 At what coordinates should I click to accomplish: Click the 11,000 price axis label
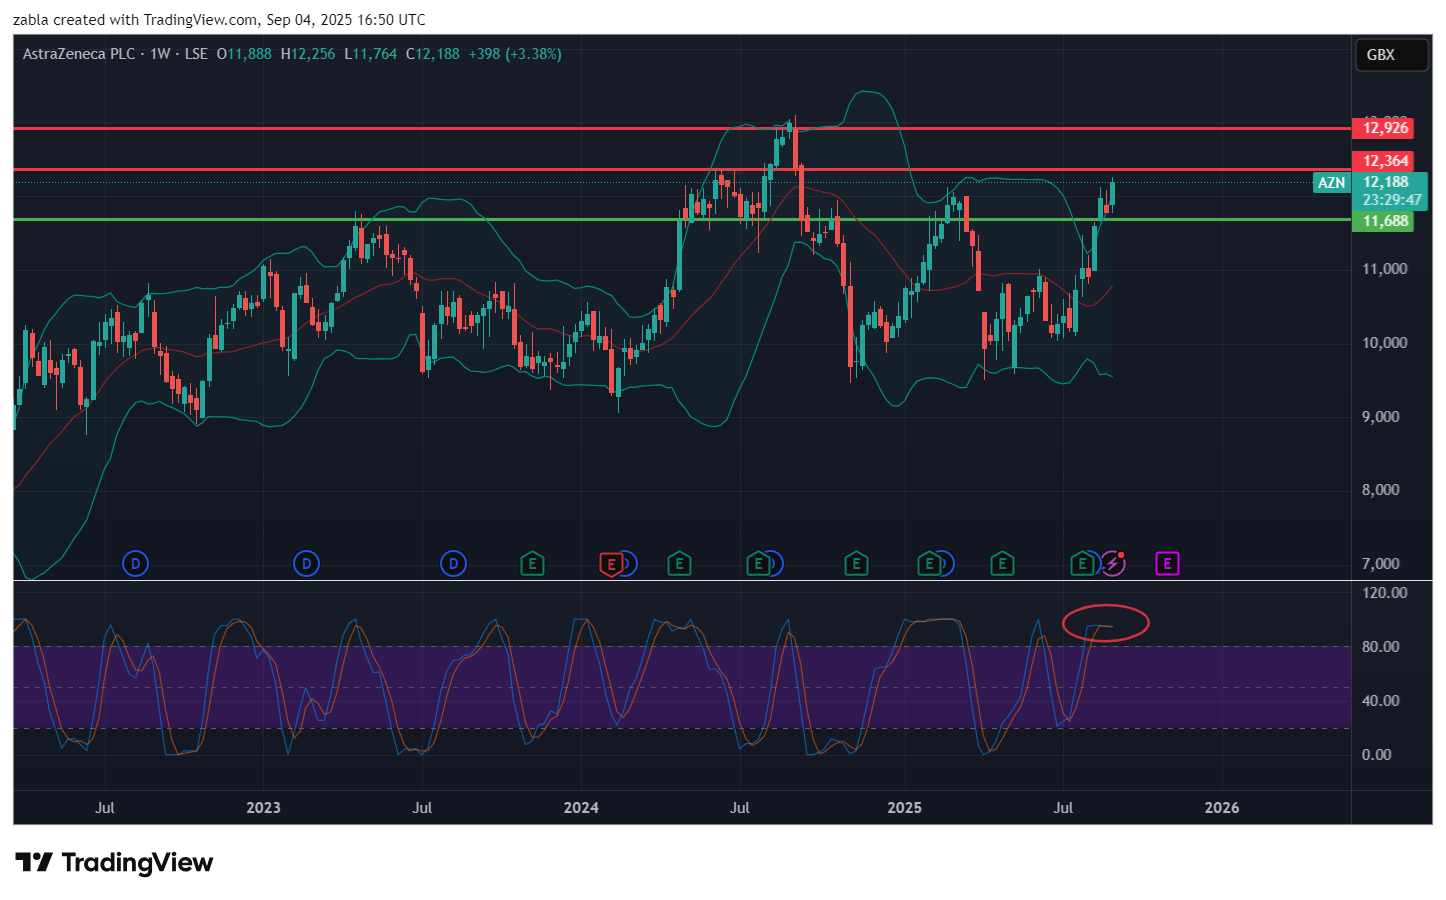pyautogui.click(x=1385, y=268)
